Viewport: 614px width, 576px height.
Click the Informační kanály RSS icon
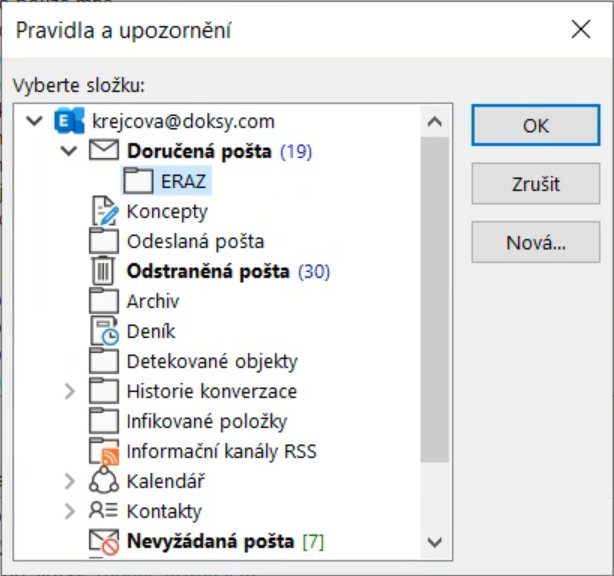(104, 451)
